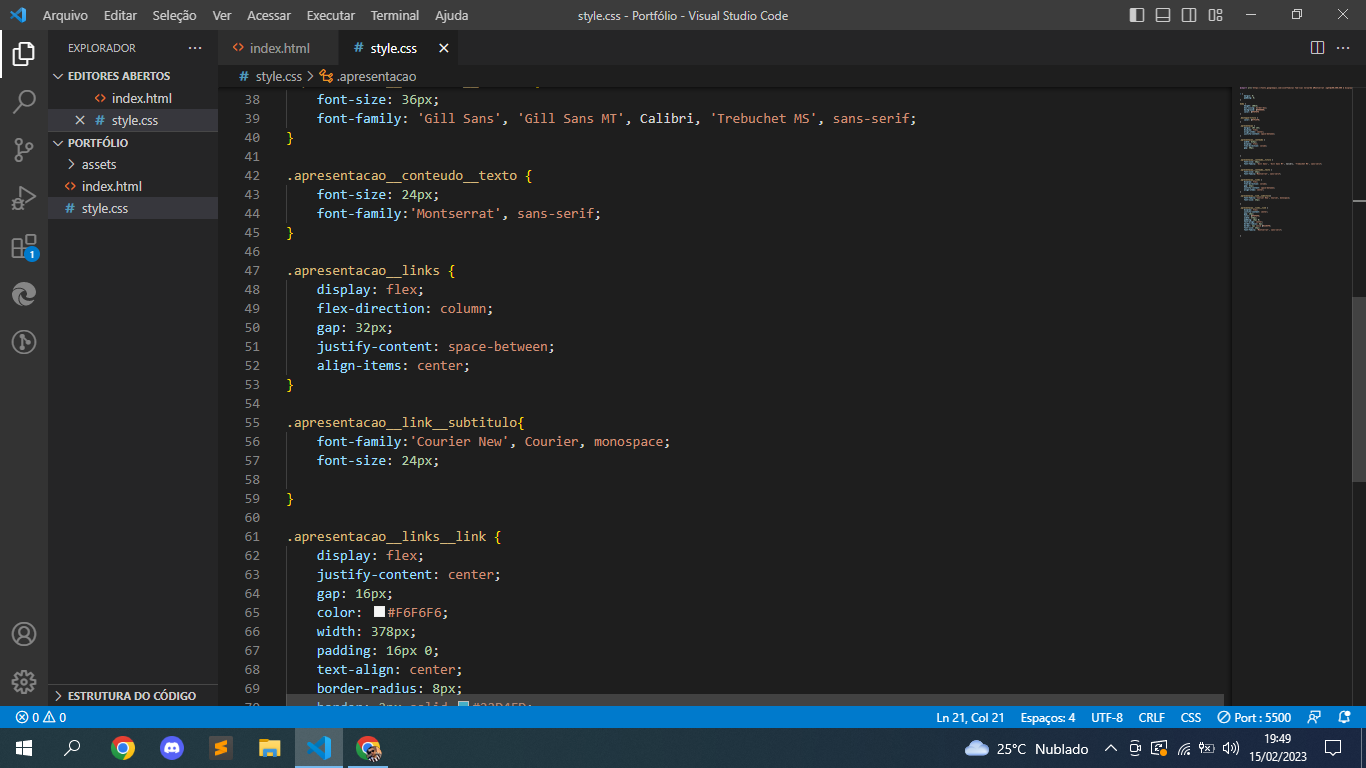Open the Terminal menu

tap(395, 15)
